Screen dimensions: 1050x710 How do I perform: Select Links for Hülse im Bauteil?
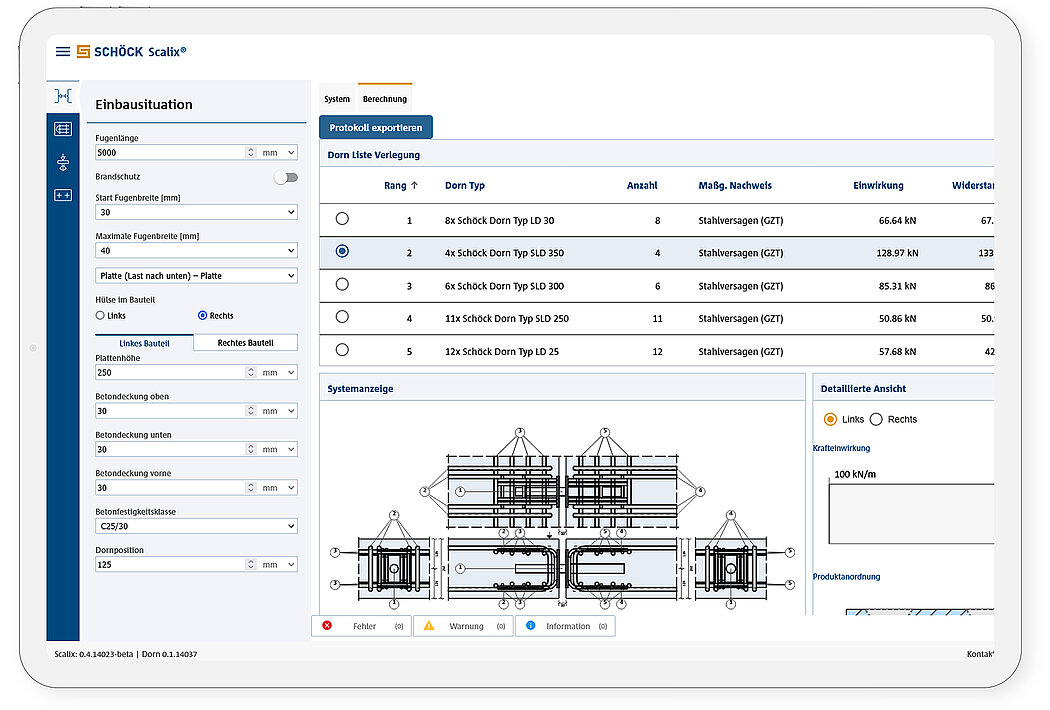[98, 315]
